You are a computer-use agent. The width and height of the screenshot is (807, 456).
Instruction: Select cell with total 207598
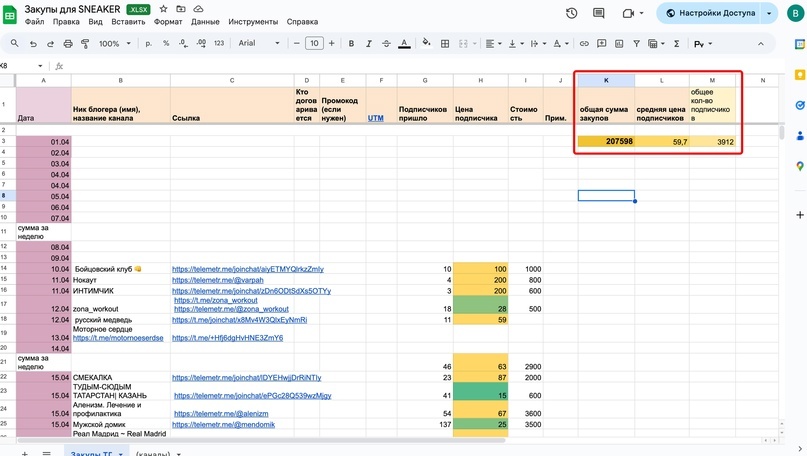606,141
